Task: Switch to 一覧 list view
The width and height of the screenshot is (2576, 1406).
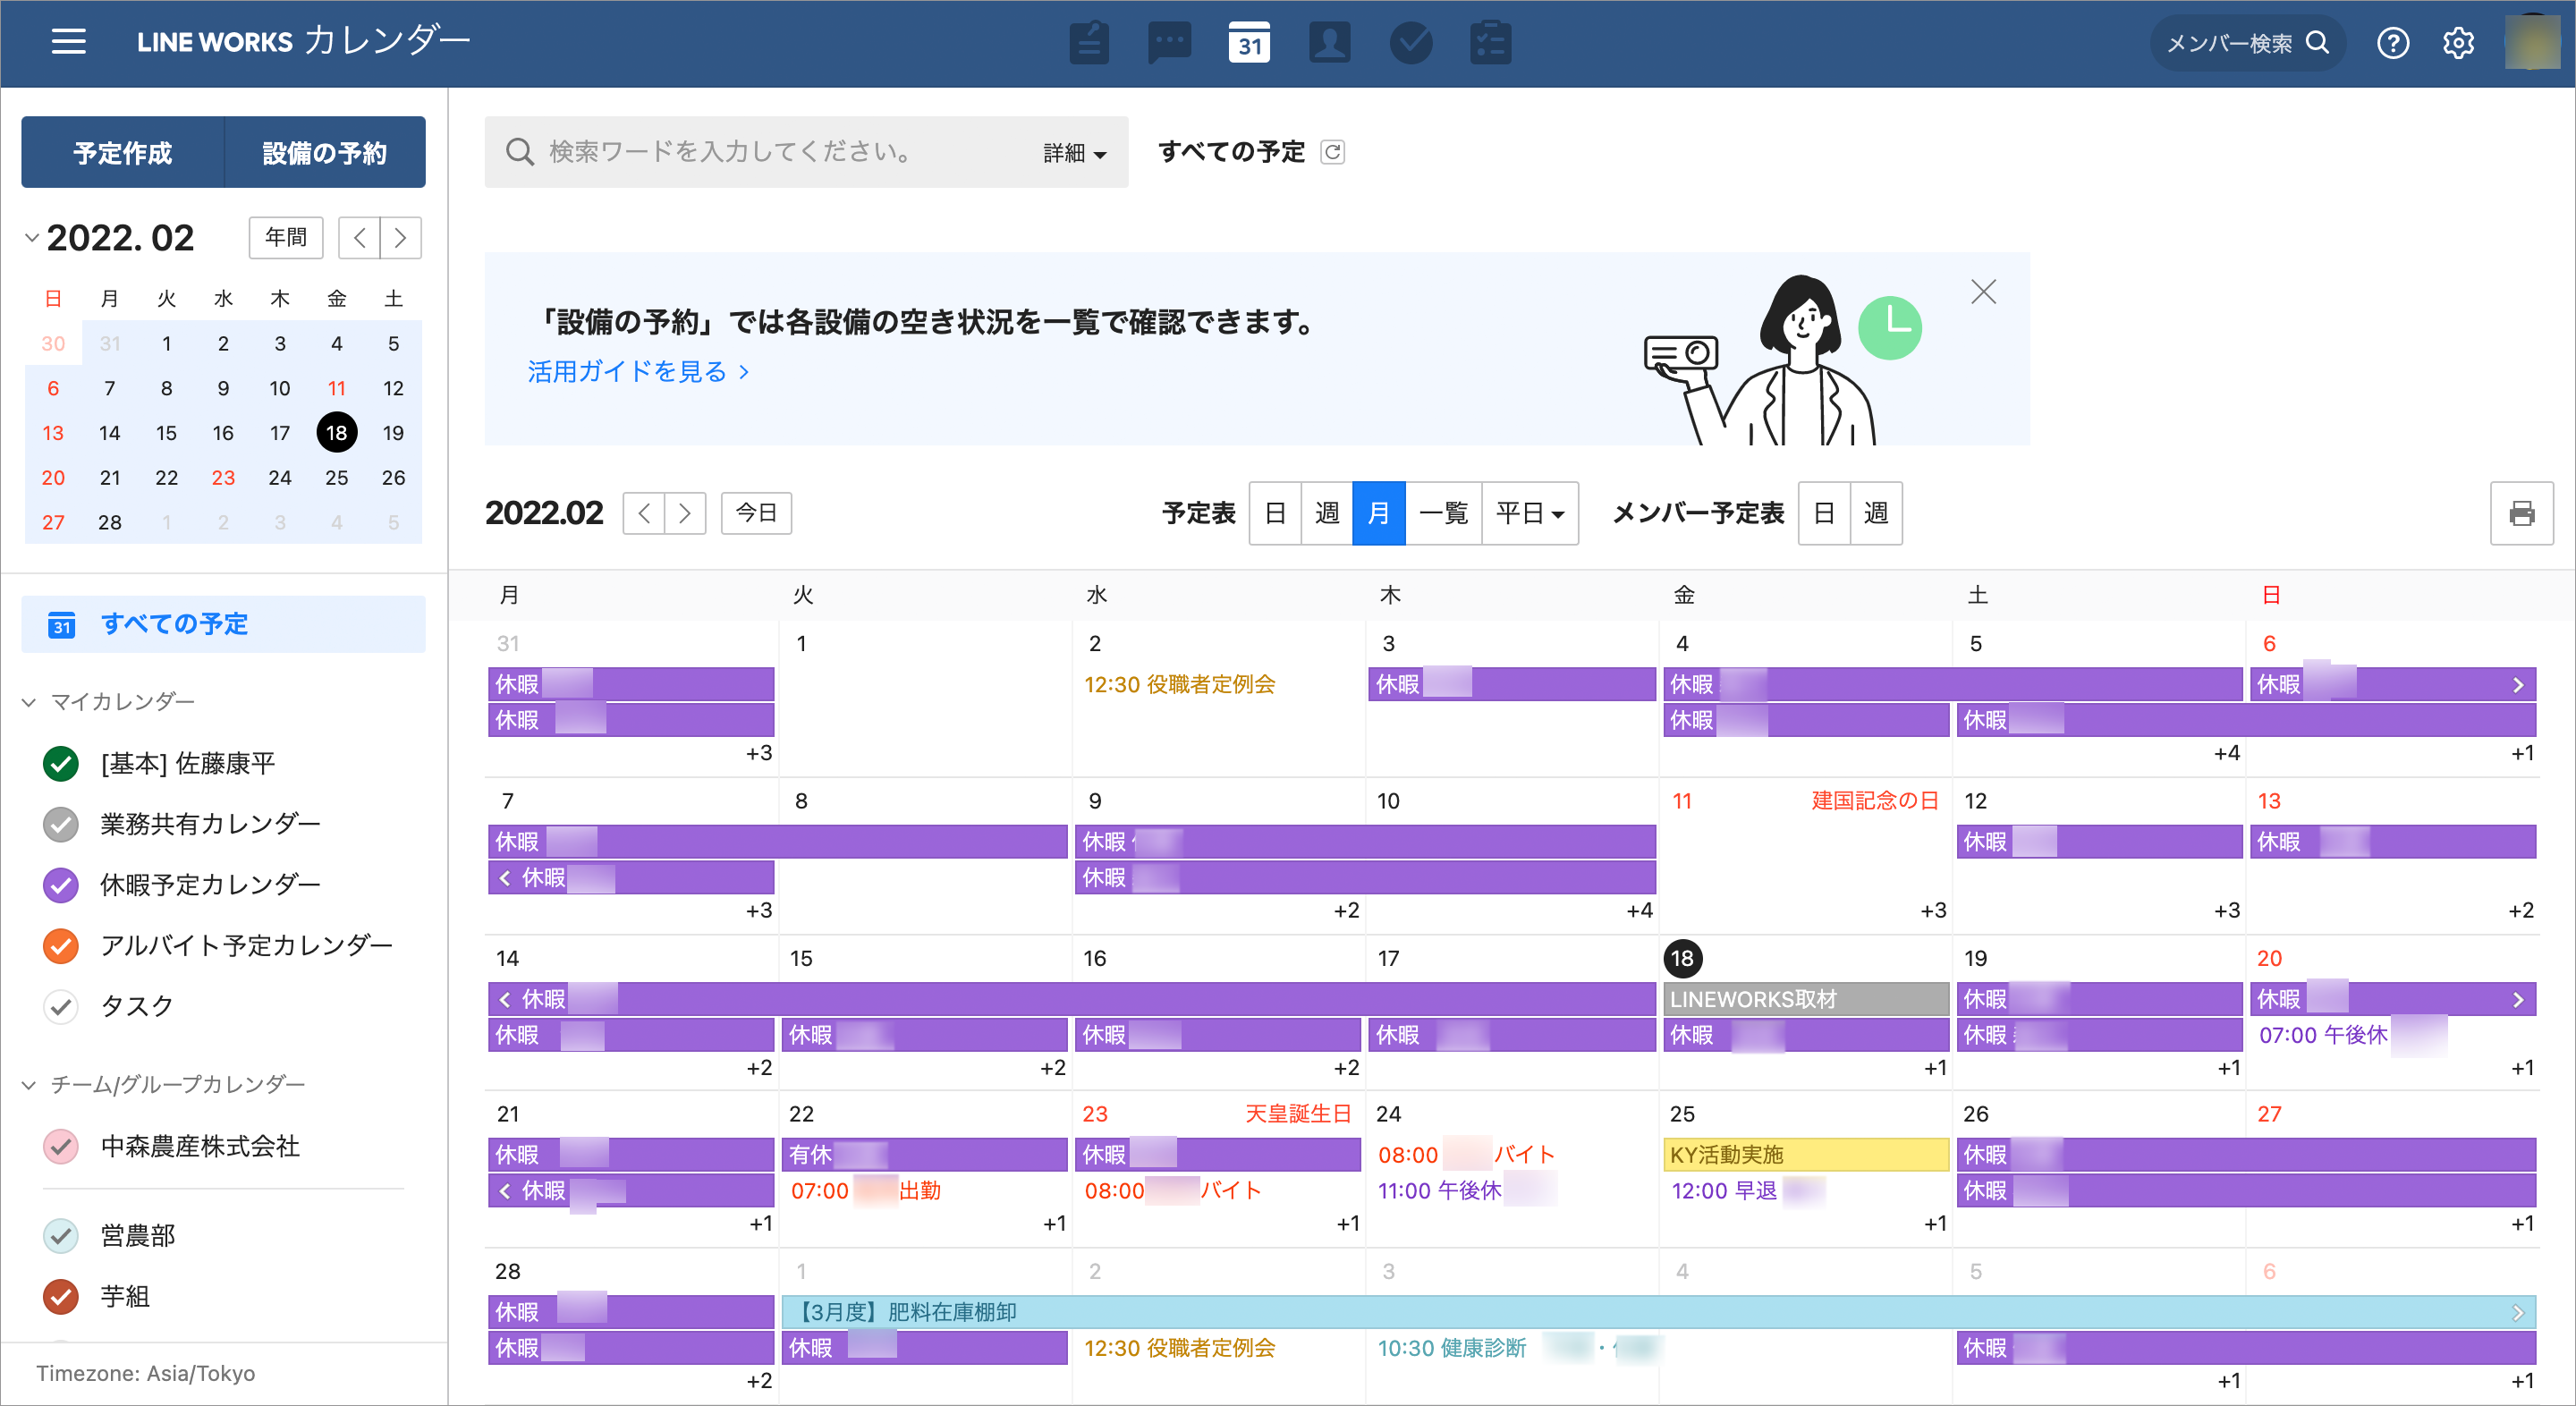Action: point(1442,513)
